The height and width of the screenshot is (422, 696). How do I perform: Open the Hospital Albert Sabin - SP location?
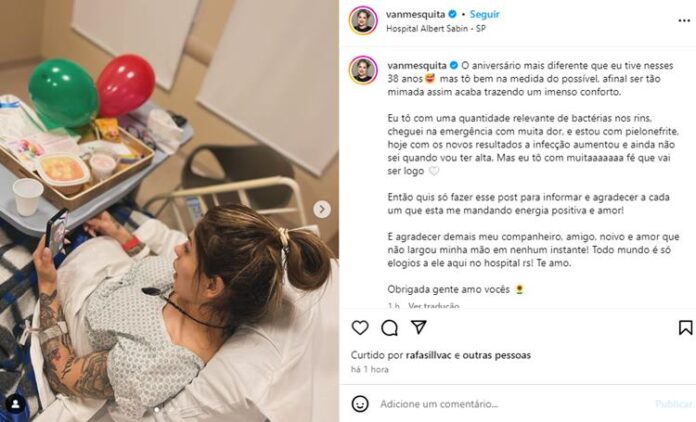(436, 28)
